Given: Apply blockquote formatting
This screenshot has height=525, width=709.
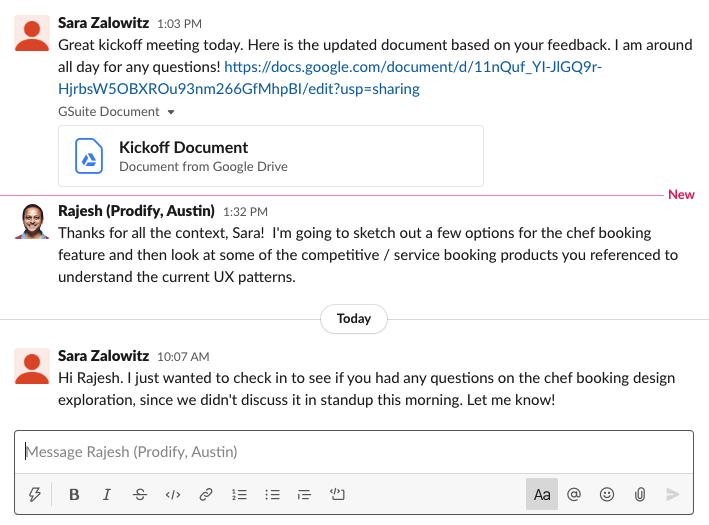Looking at the screenshot, I should [x=305, y=494].
